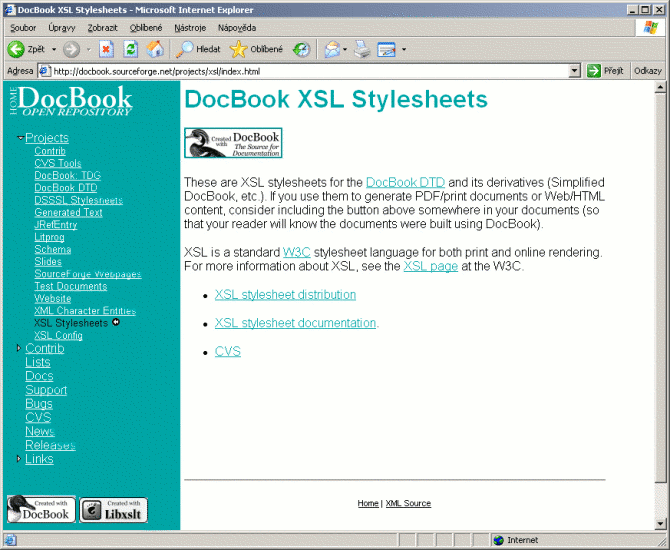Stop page loading with the red X icon
Viewport: 670px width, 550px height.
point(106,50)
